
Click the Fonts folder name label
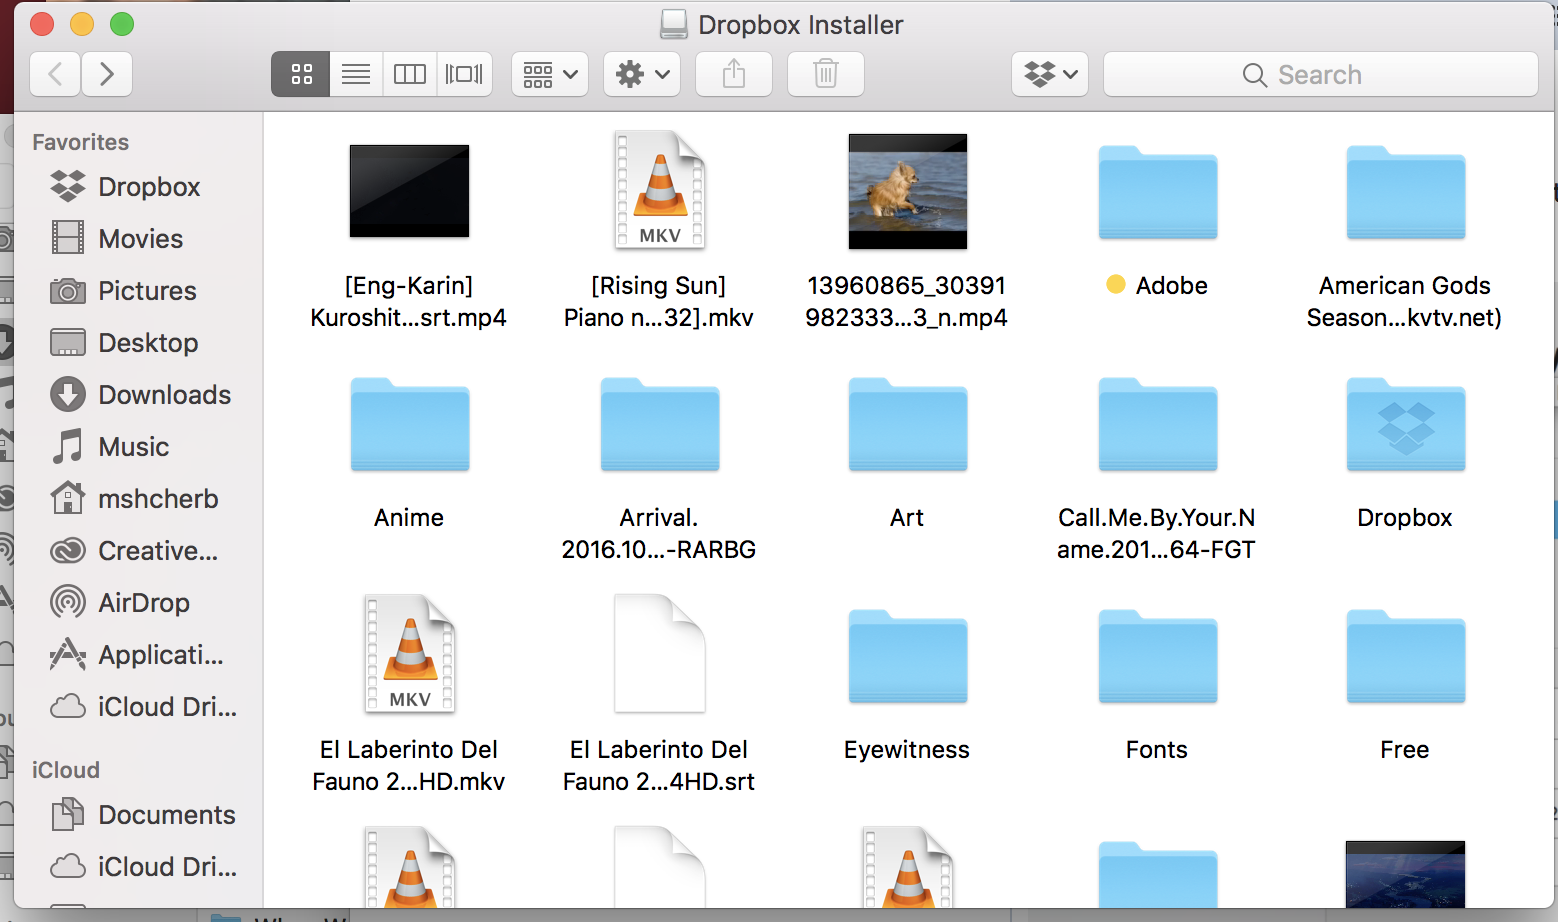tap(1157, 750)
